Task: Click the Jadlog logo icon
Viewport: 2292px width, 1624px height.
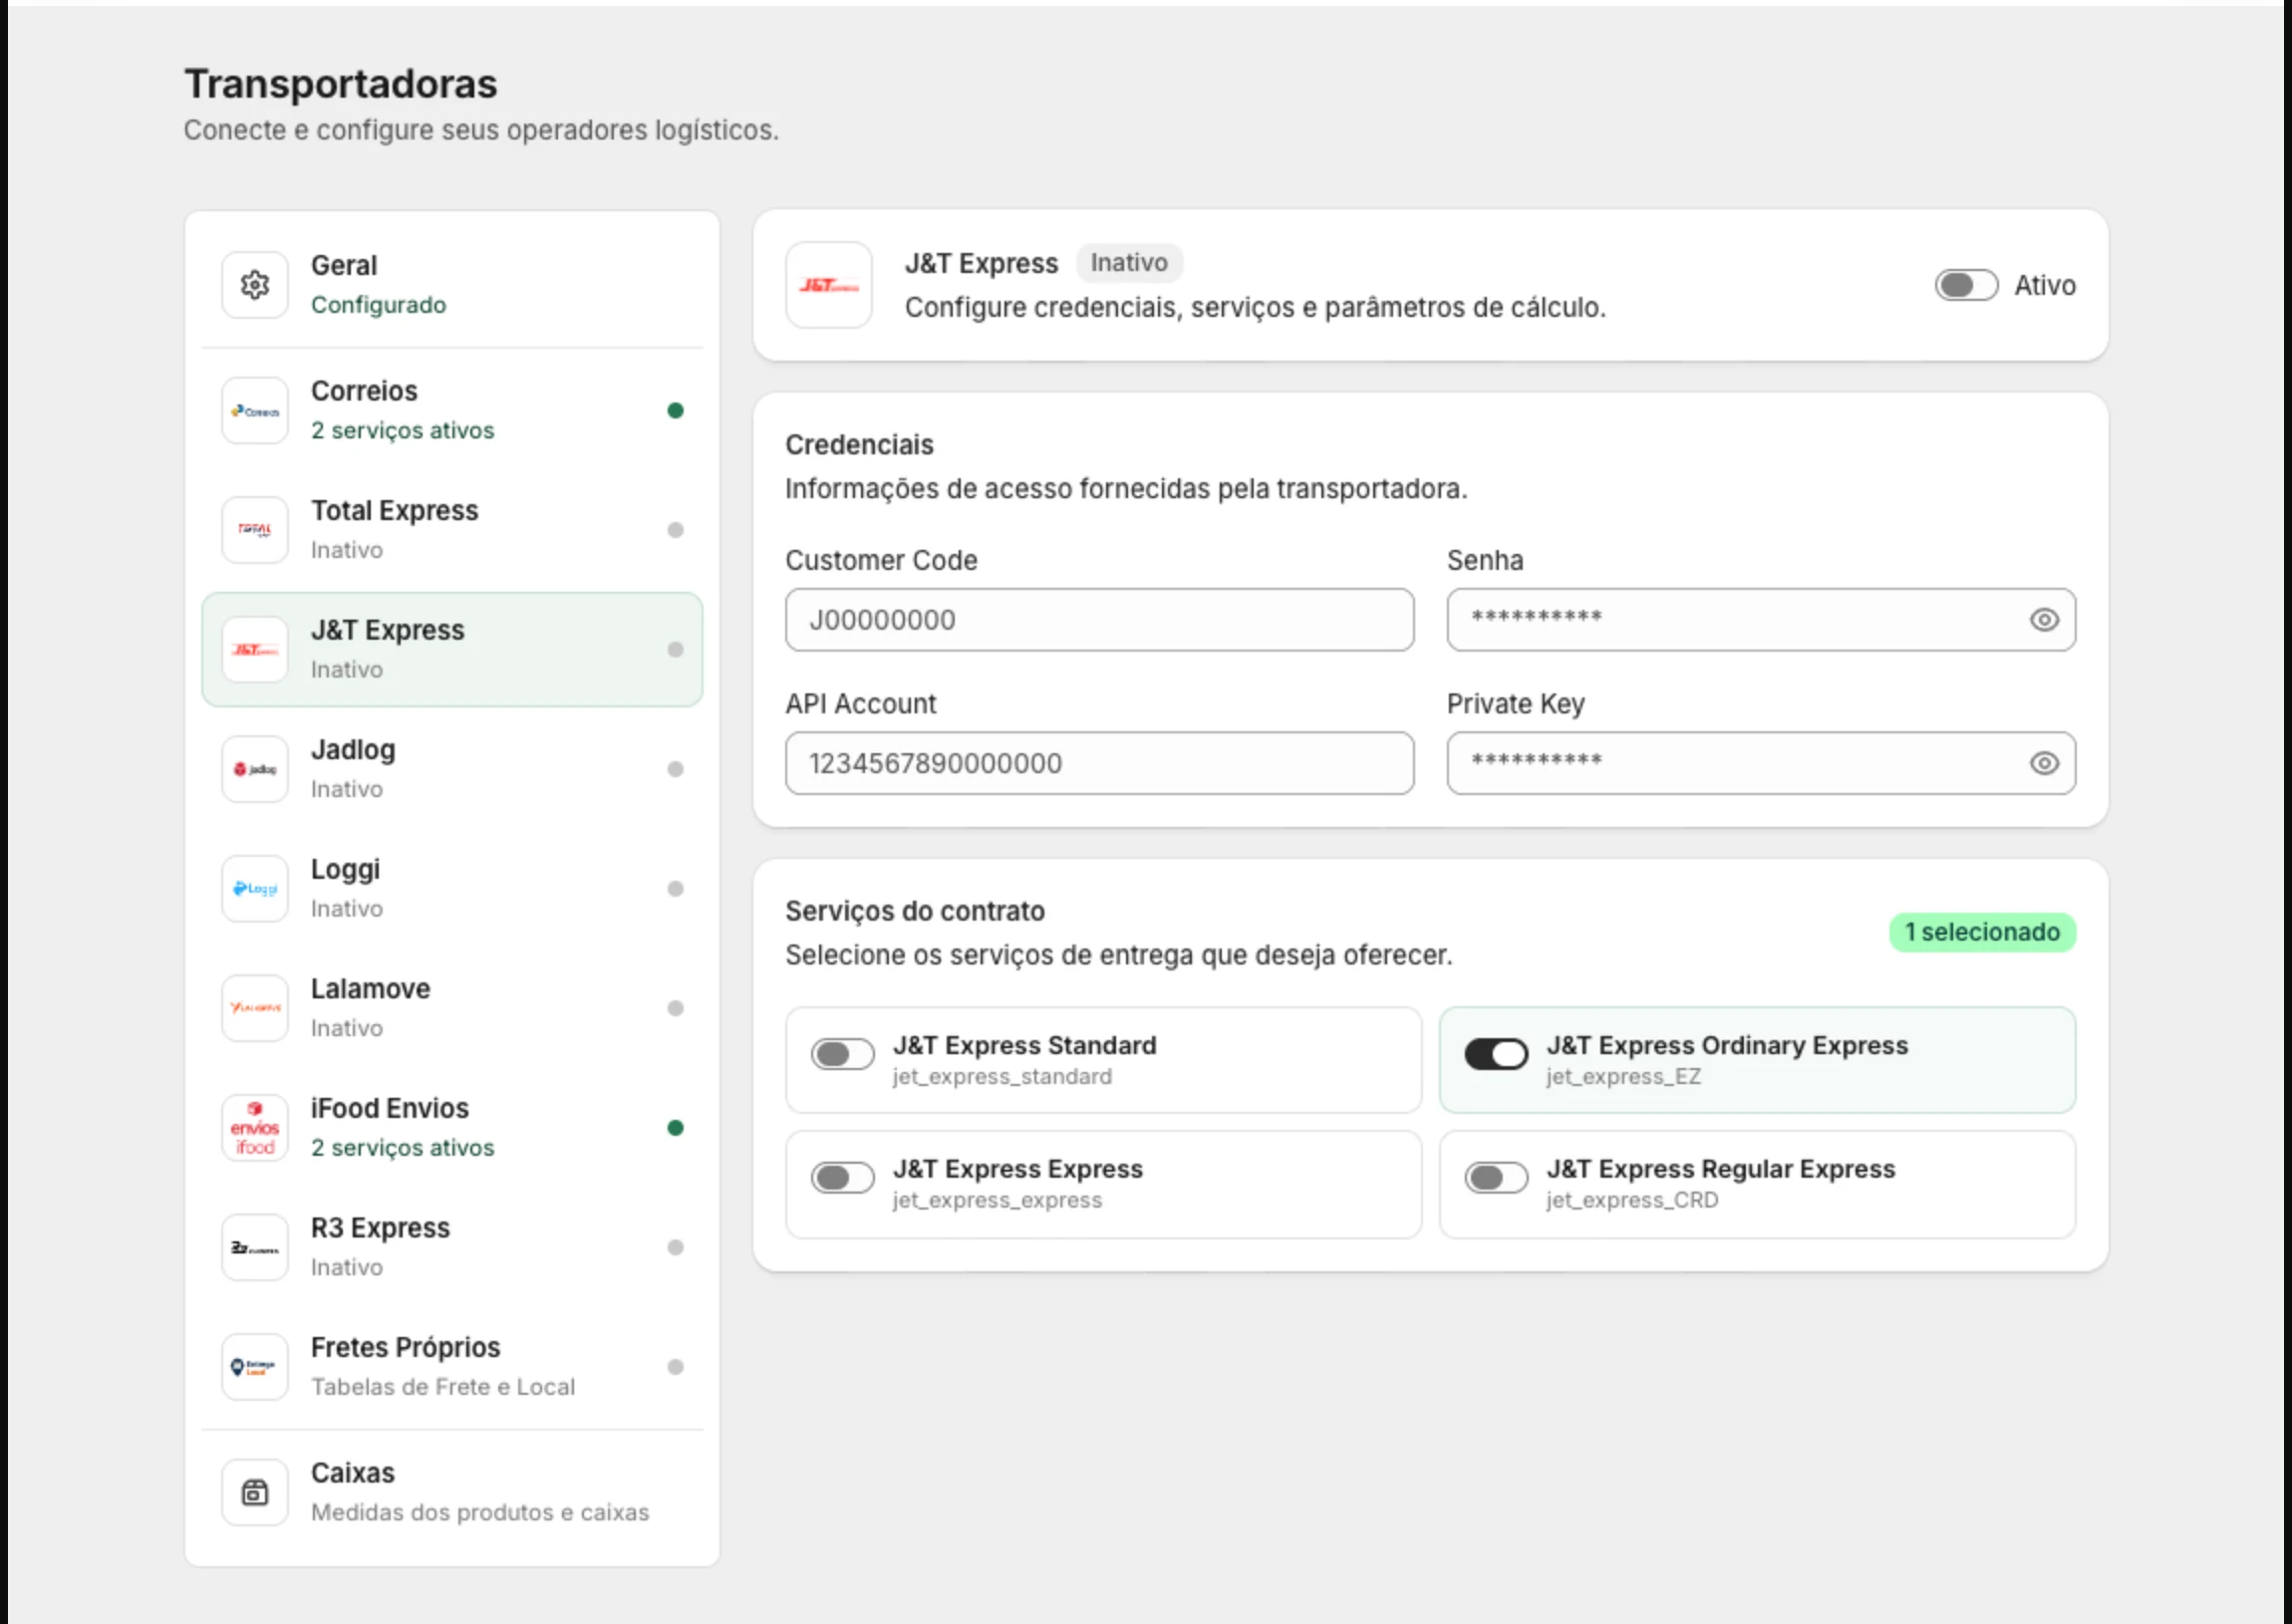Action: click(x=255, y=769)
